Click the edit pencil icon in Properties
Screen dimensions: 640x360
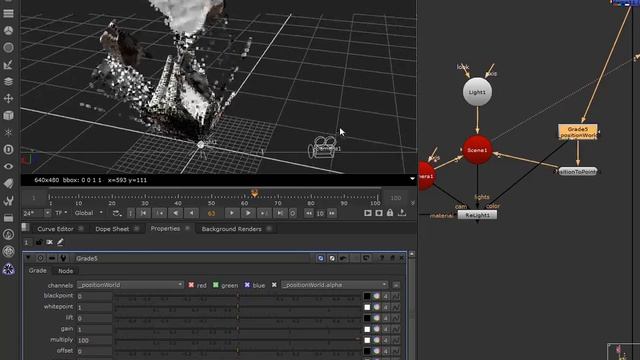(x=60, y=242)
